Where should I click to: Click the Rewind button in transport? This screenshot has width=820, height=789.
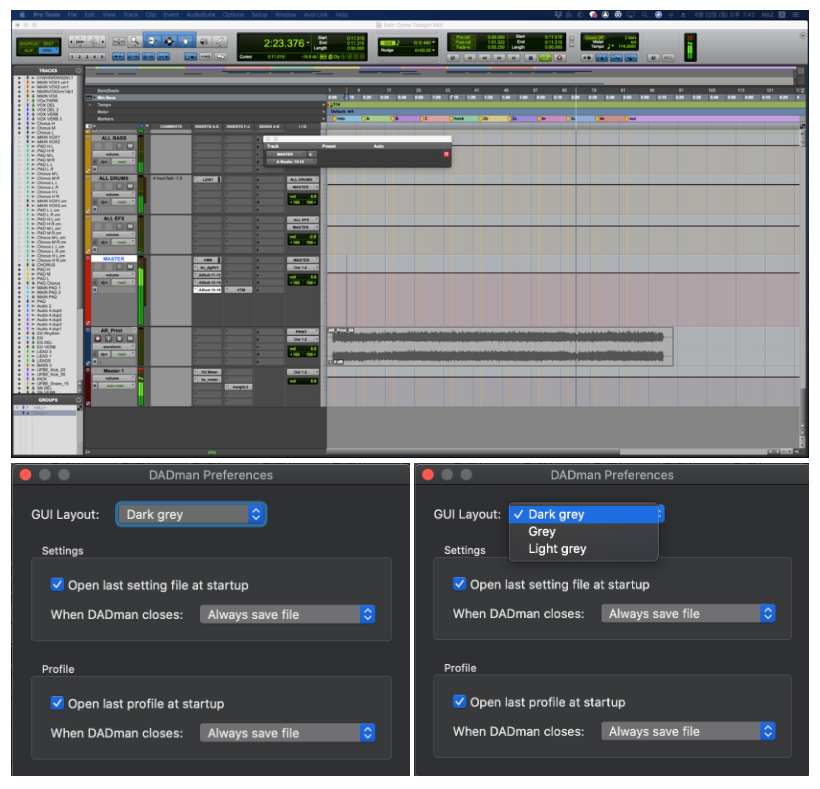click(x=485, y=58)
